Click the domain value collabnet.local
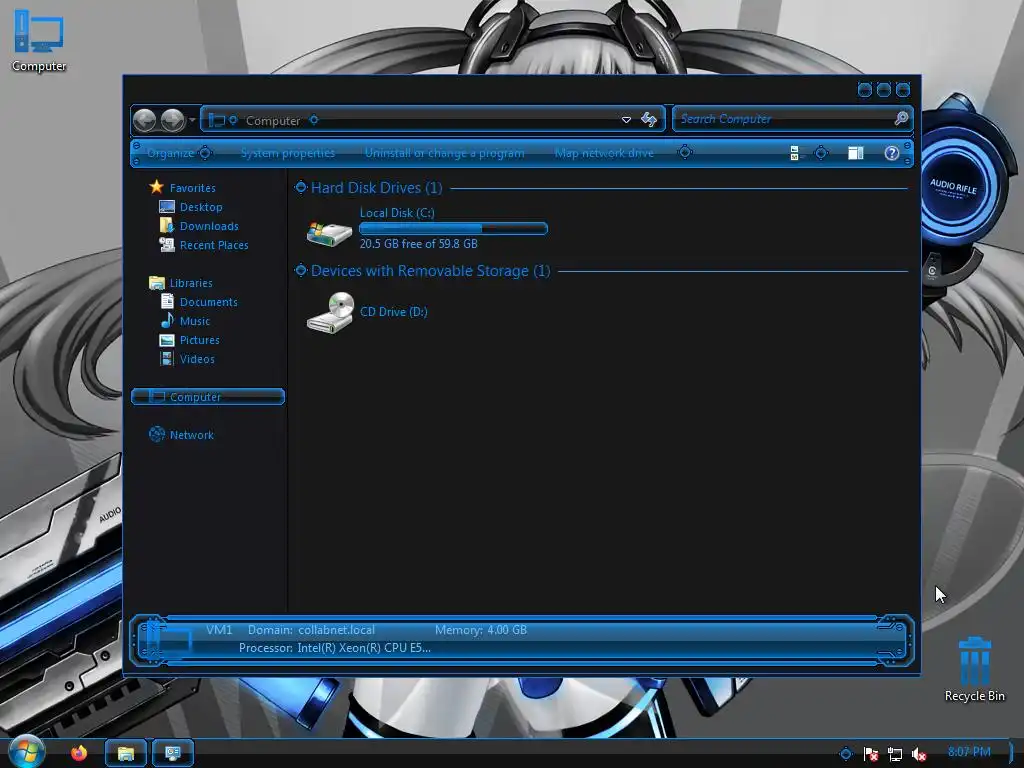The width and height of the screenshot is (1024, 768). click(336, 630)
